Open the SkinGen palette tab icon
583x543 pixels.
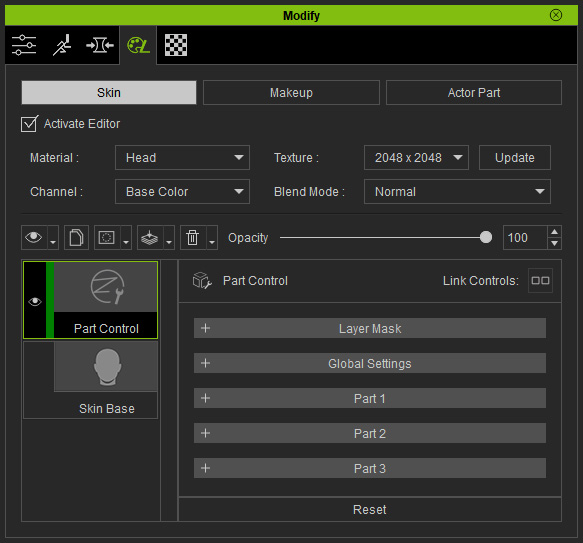click(x=138, y=45)
